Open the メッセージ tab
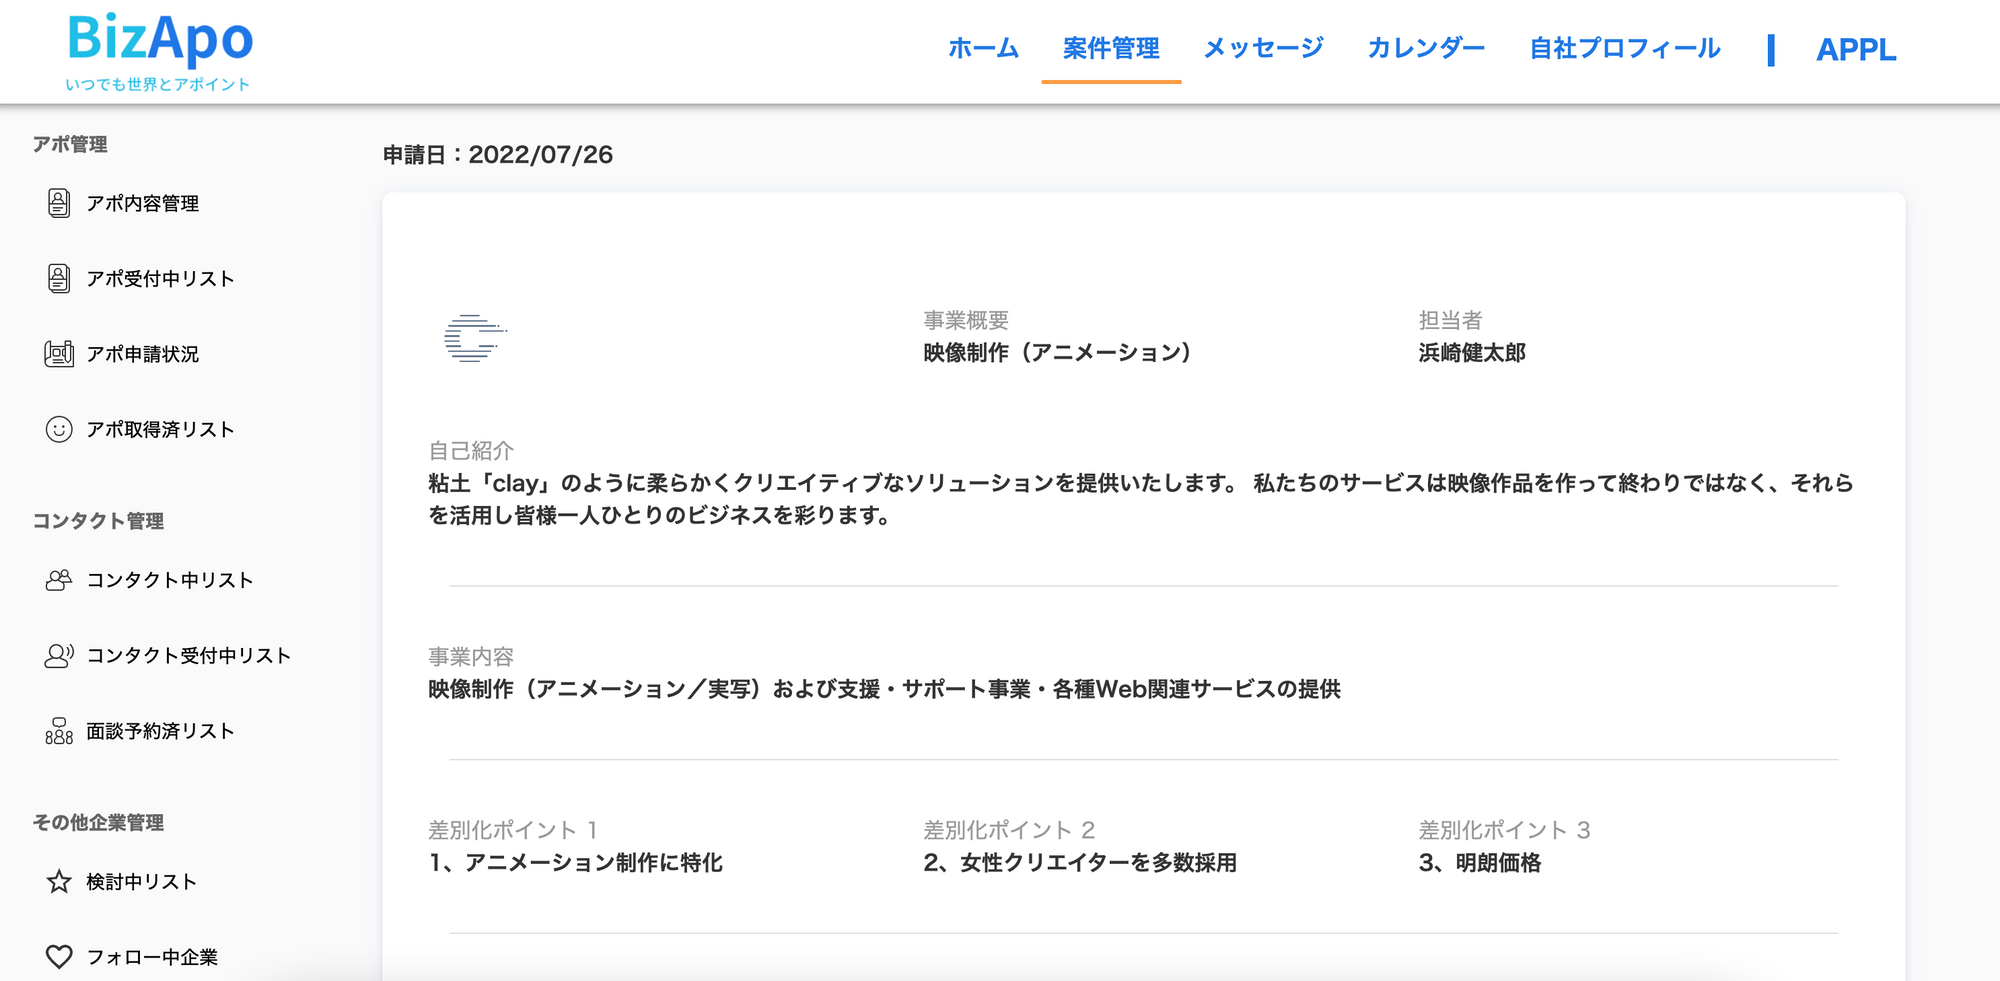This screenshot has width=2000, height=981. point(1263,48)
